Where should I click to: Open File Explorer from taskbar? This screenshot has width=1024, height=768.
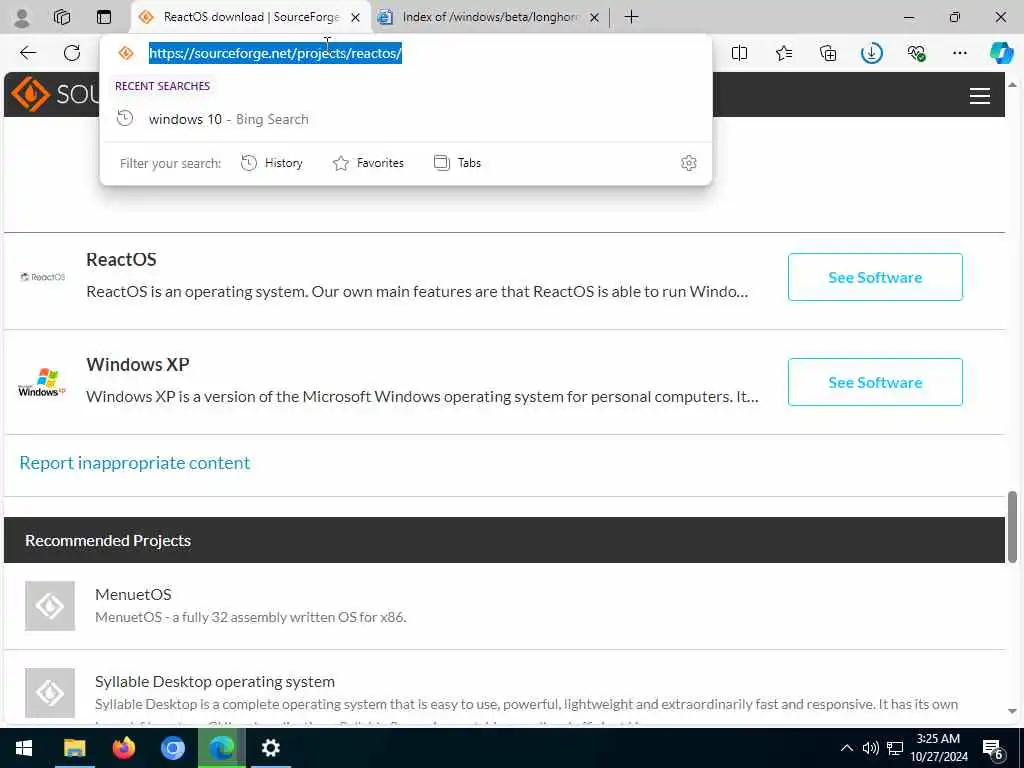coord(74,748)
